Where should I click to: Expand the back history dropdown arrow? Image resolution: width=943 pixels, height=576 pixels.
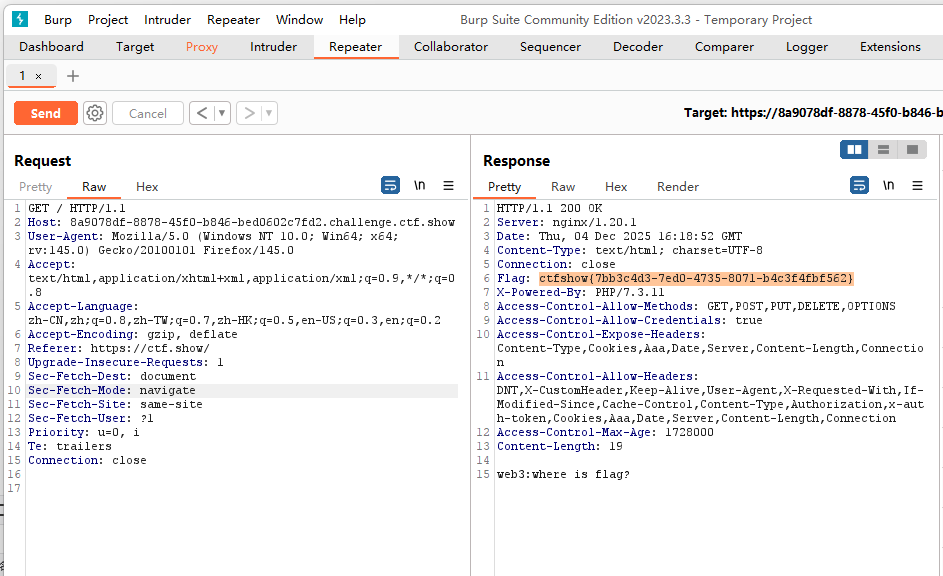pyautogui.click(x=222, y=114)
